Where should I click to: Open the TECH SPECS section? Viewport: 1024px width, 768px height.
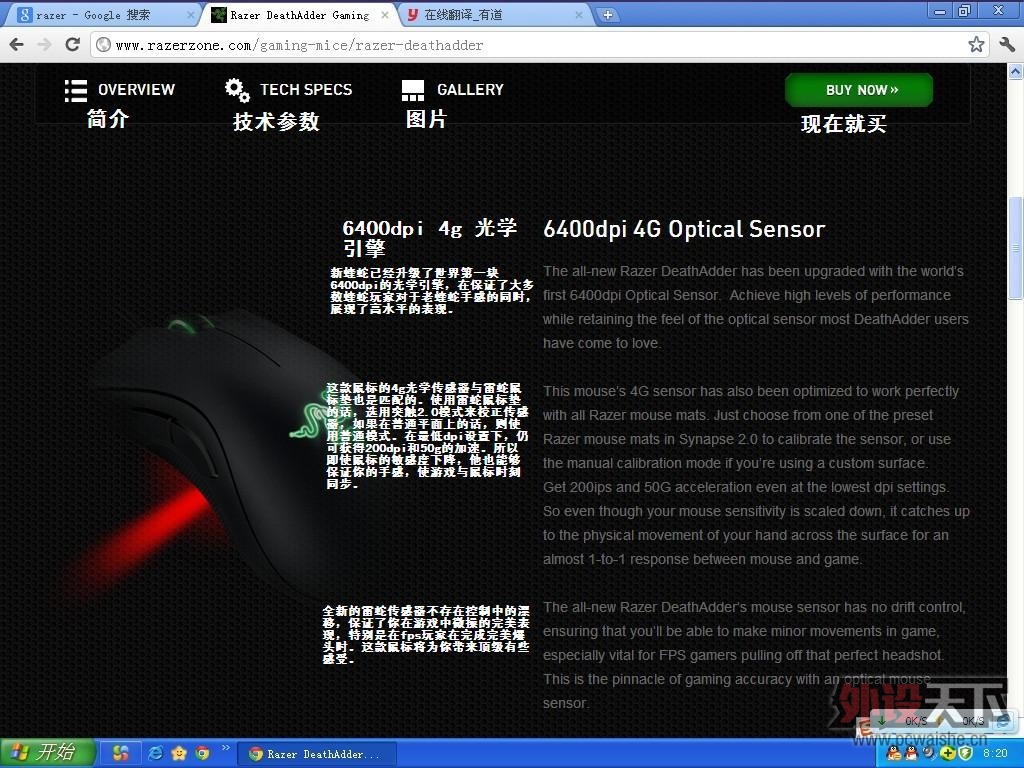[306, 89]
